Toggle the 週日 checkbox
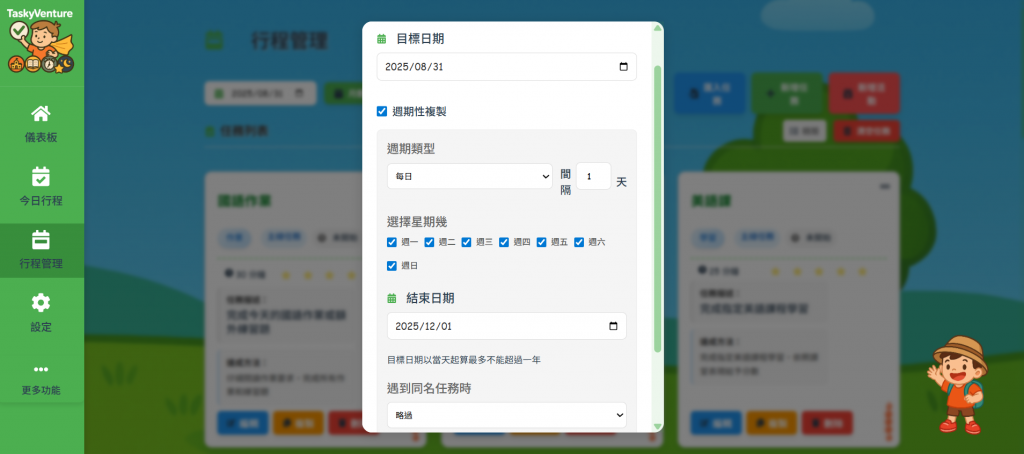 [x=392, y=266]
